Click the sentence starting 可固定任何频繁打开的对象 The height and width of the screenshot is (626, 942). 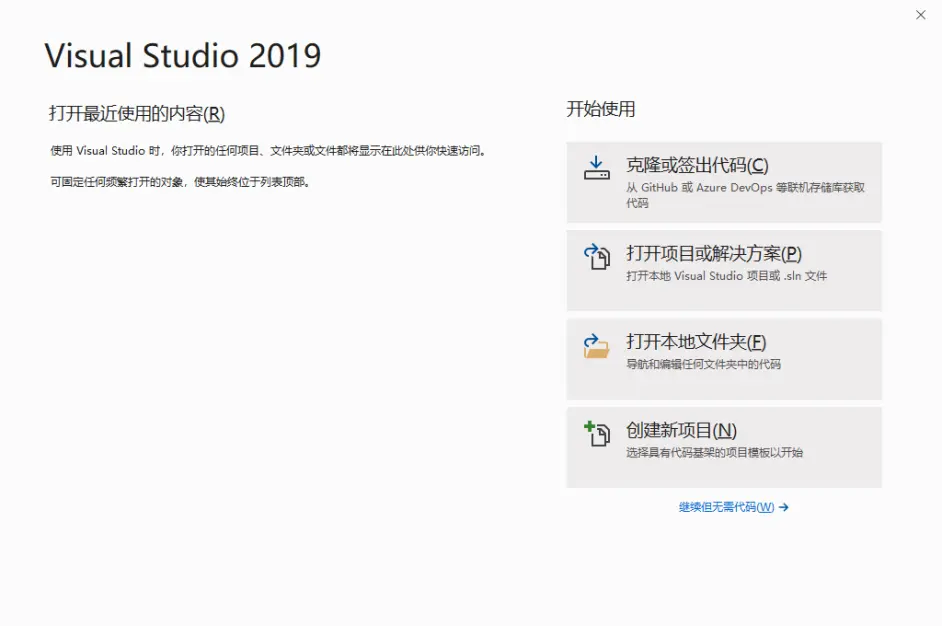point(180,182)
